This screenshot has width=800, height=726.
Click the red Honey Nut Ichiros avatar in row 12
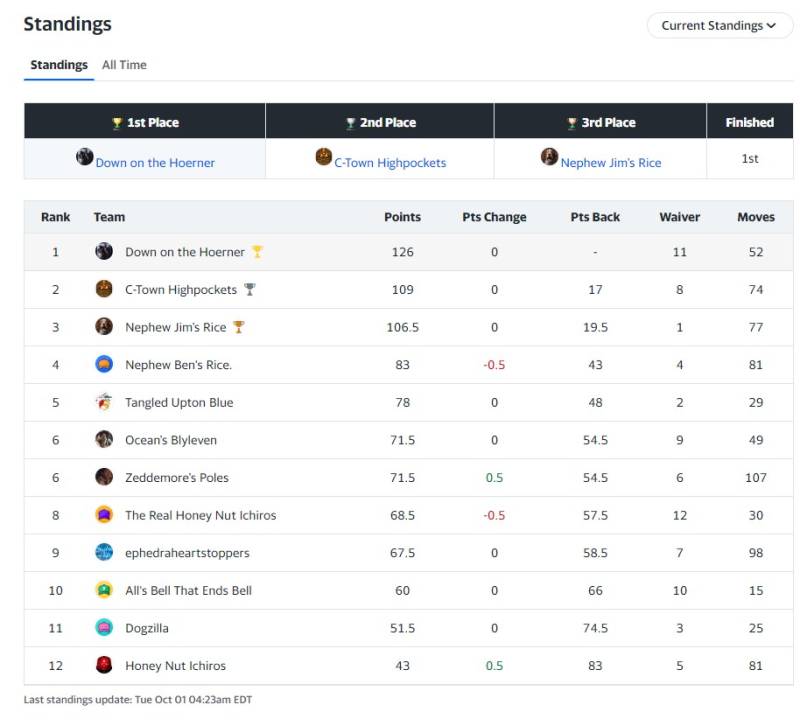[104, 665]
